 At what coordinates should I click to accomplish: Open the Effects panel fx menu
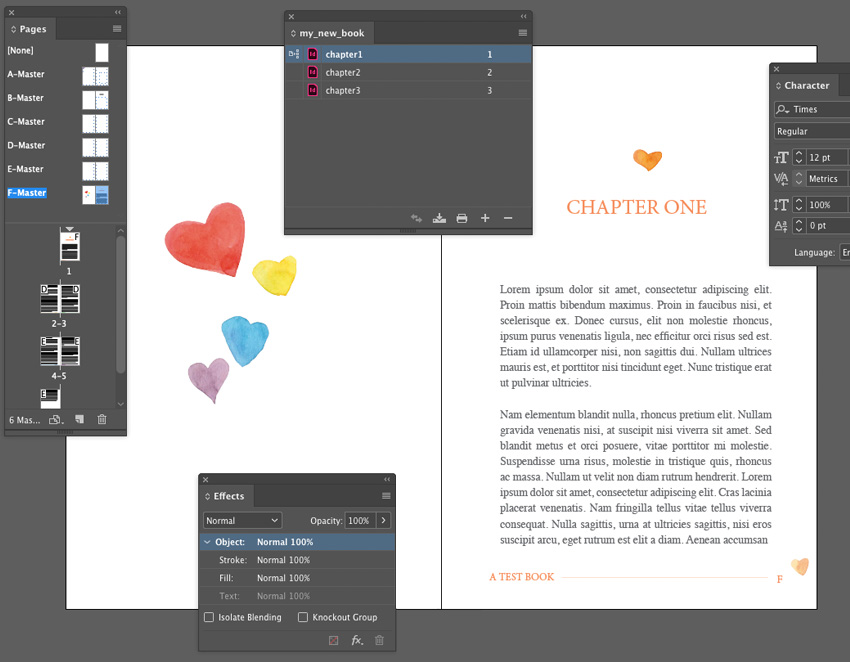(x=357, y=640)
